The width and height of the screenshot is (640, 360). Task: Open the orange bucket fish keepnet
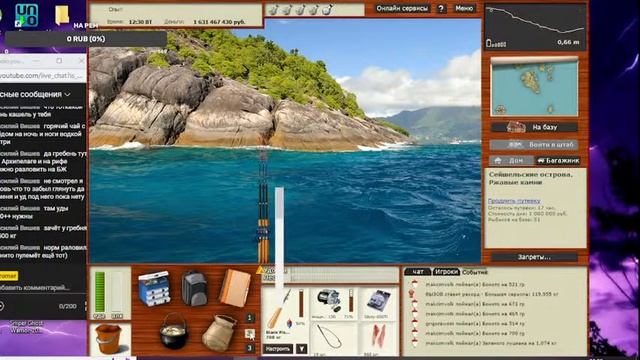109,339
